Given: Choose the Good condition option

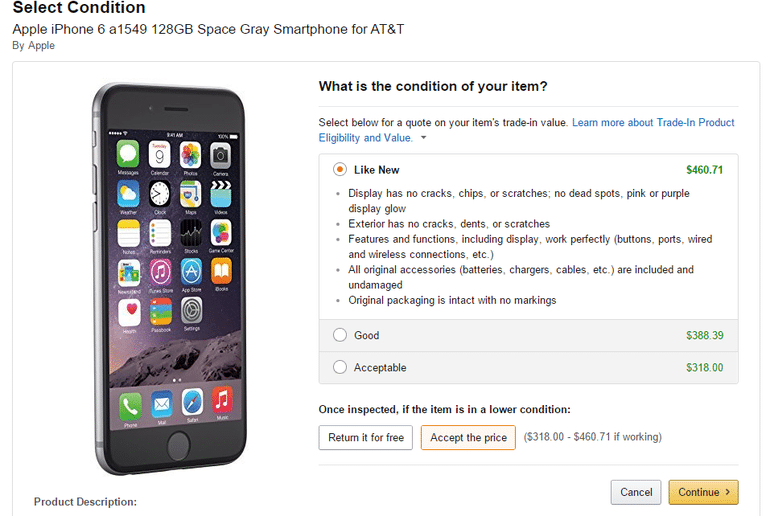Looking at the screenshot, I should (x=340, y=335).
